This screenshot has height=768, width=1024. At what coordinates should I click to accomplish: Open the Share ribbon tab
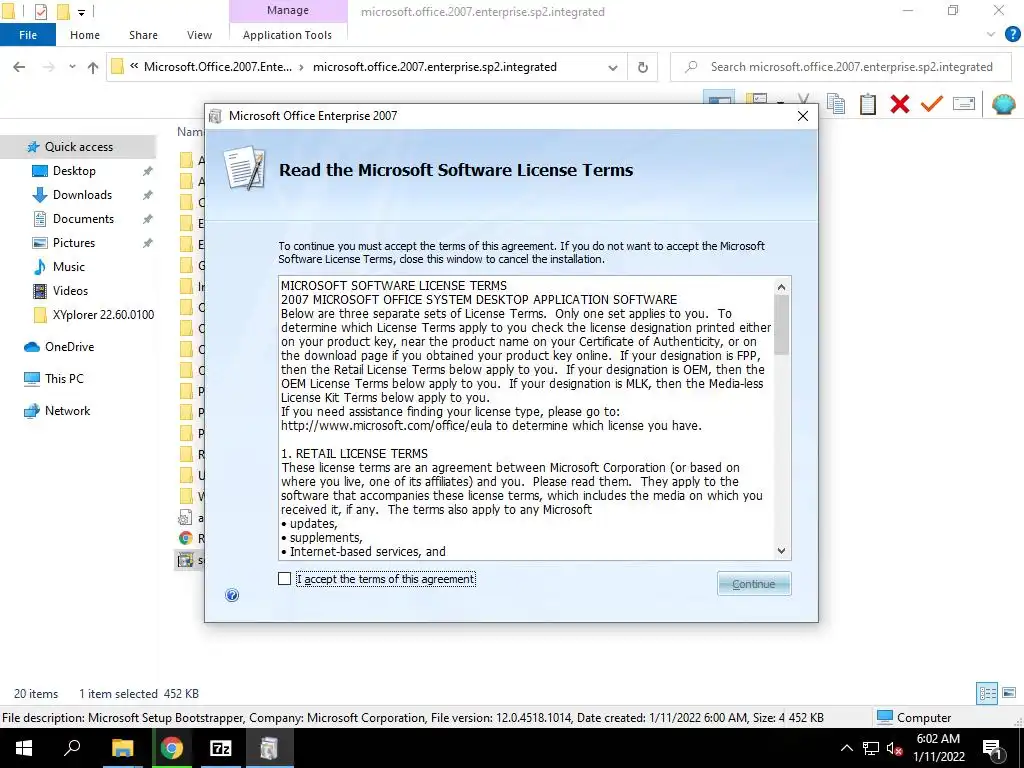[x=143, y=35]
